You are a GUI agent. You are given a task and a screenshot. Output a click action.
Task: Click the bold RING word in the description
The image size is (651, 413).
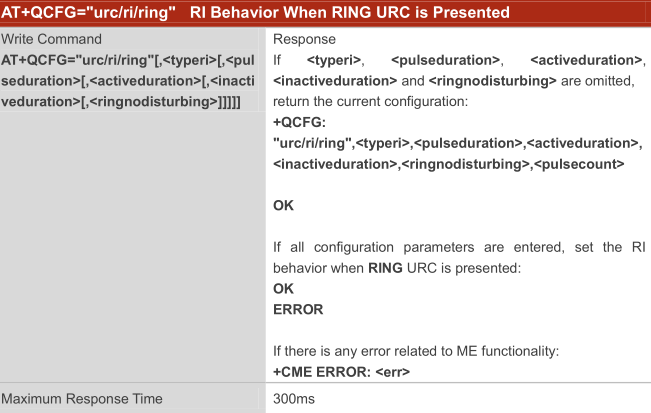pyautogui.click(x=386, y=268)
